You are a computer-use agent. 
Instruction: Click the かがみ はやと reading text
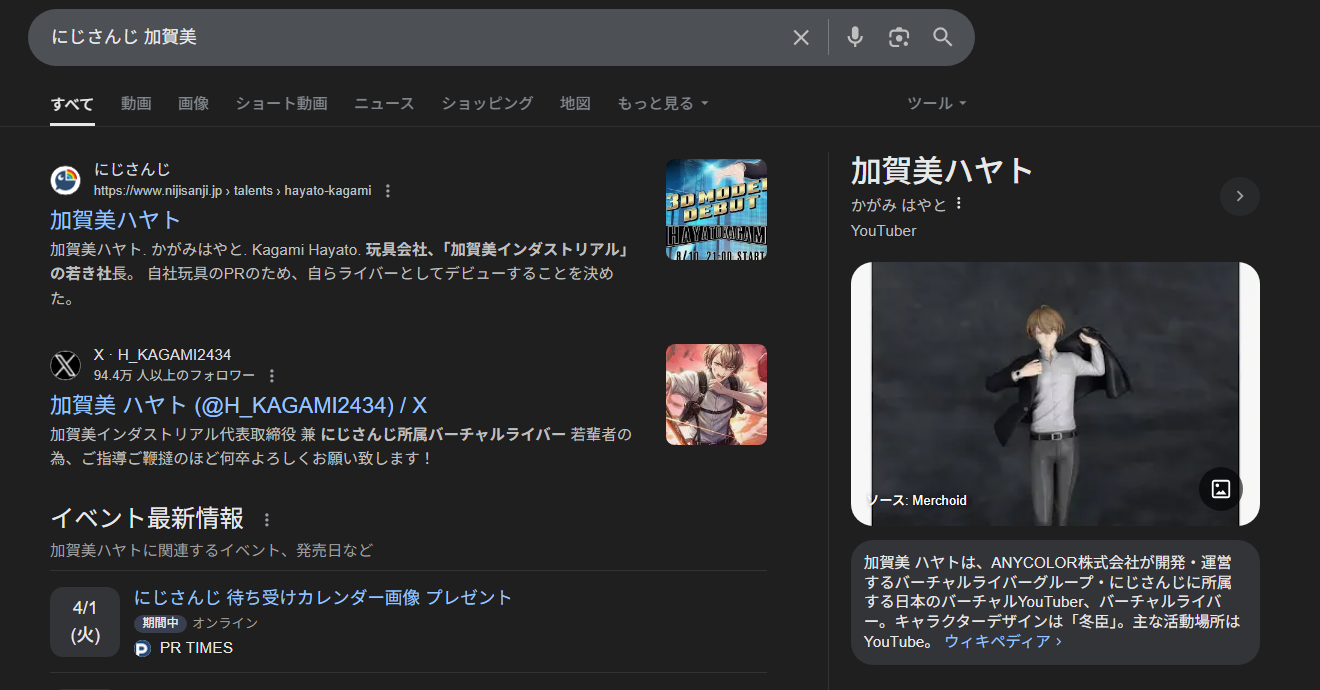click(x=899, y=204)
